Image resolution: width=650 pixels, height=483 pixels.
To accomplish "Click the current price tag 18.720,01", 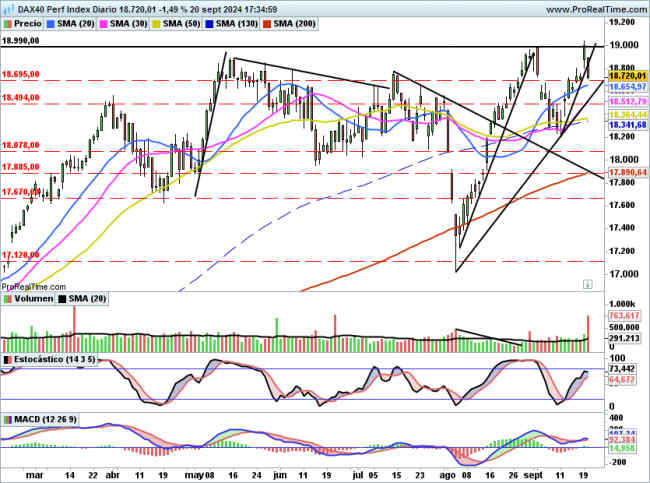I will [x=628, y=75].
